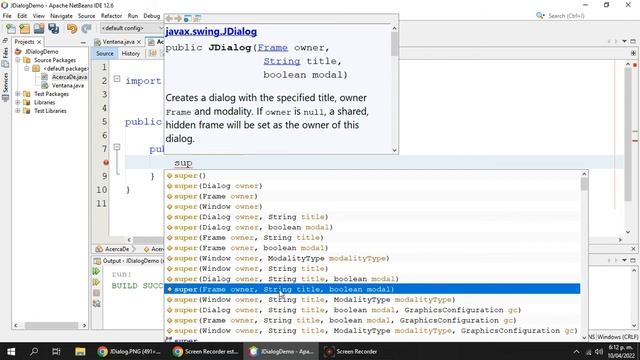Screen dimensions: 640x360
Task: Open the Files side panel tab
Action: tap(5, 53)
